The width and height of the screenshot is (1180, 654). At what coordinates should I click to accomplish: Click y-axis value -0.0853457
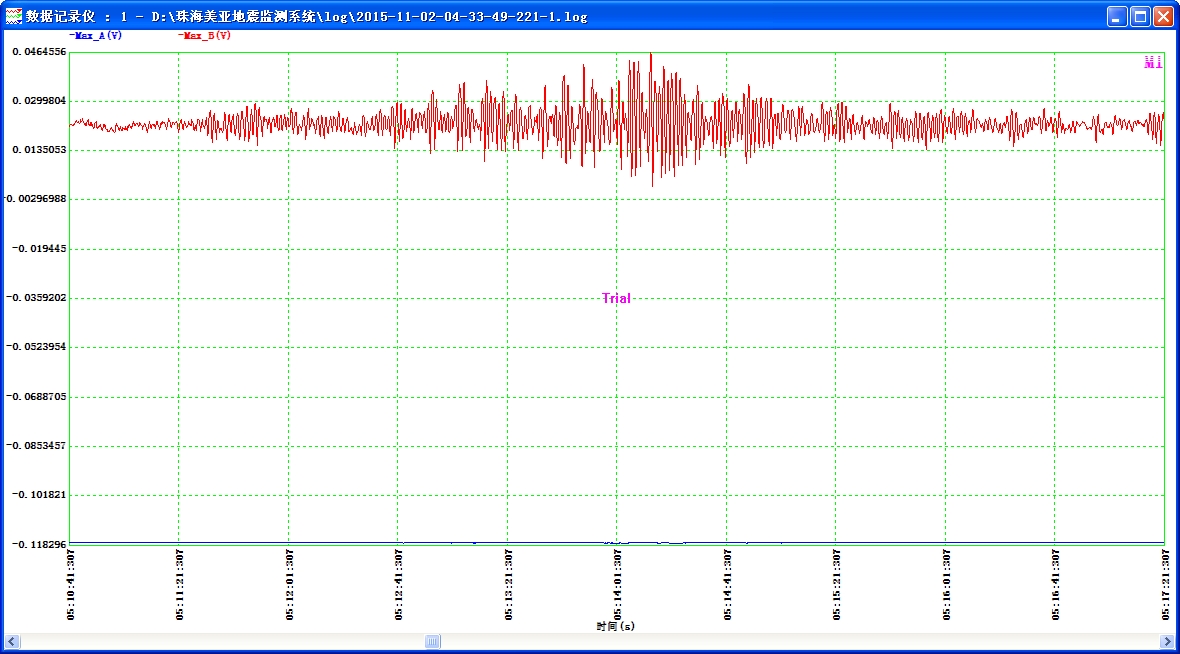(x=37, y=446)
